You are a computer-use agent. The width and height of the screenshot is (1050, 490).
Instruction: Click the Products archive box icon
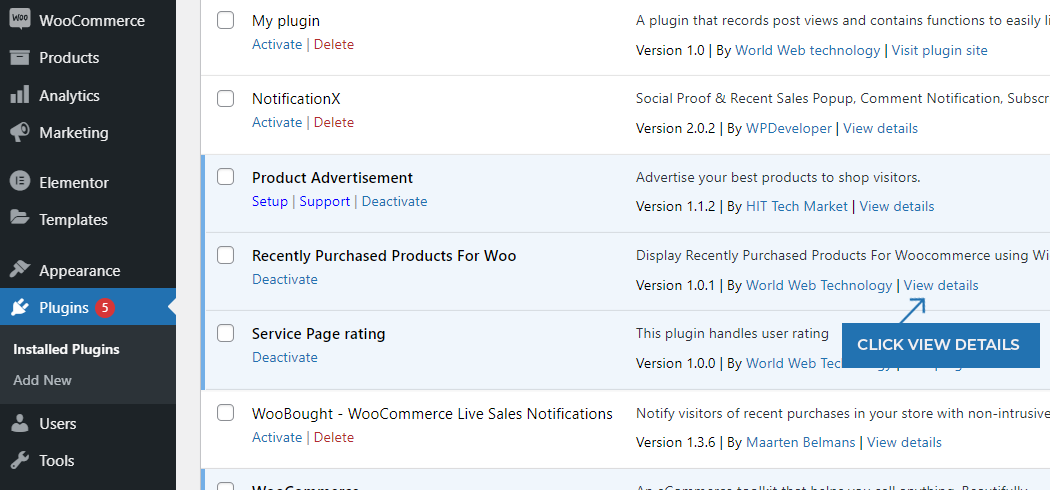[19, 58]
